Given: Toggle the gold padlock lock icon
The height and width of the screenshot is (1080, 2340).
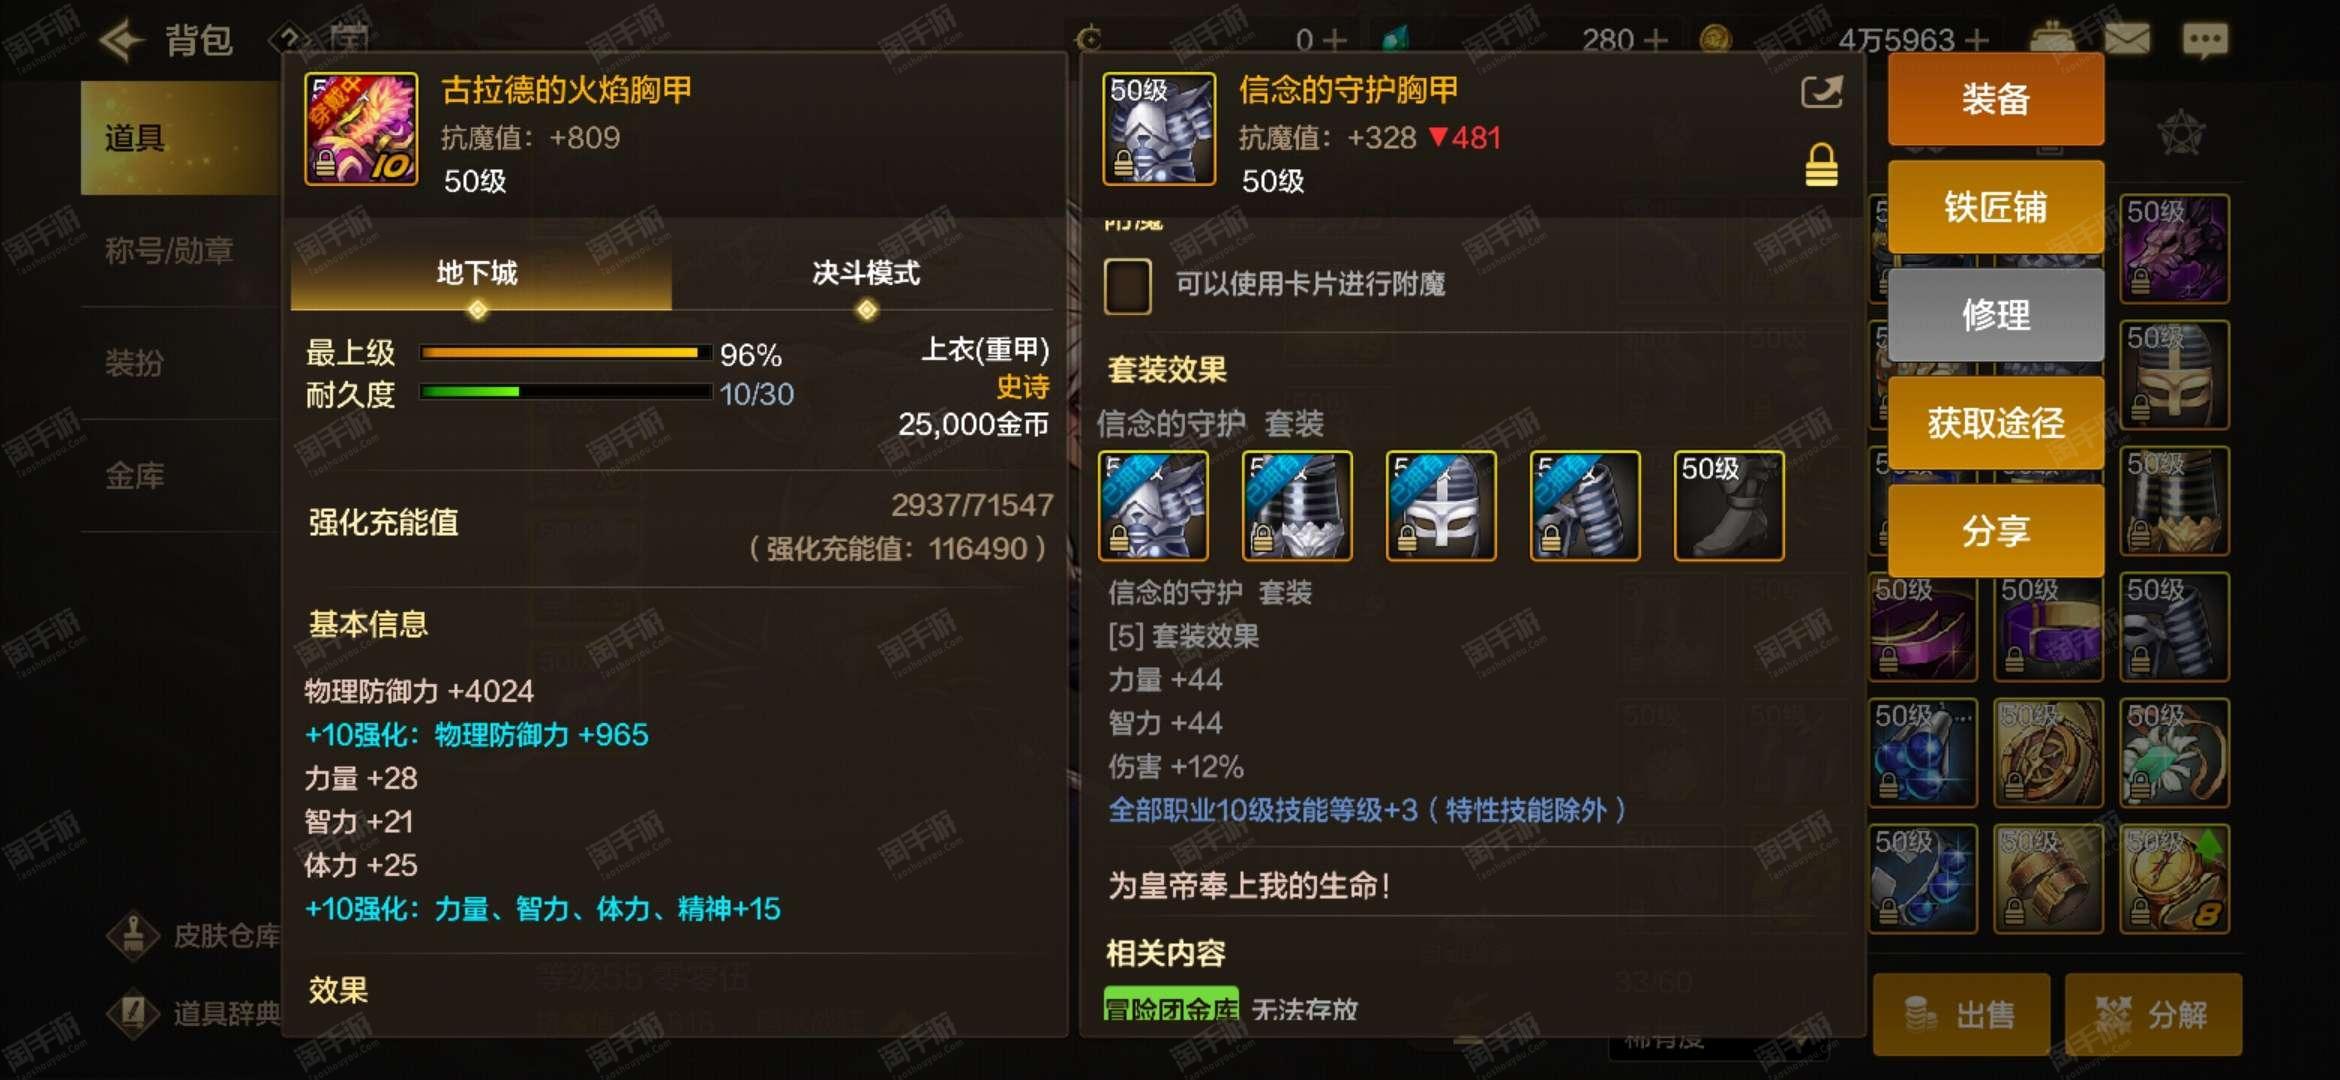Looking at the screenshot, I should 1821,165.
